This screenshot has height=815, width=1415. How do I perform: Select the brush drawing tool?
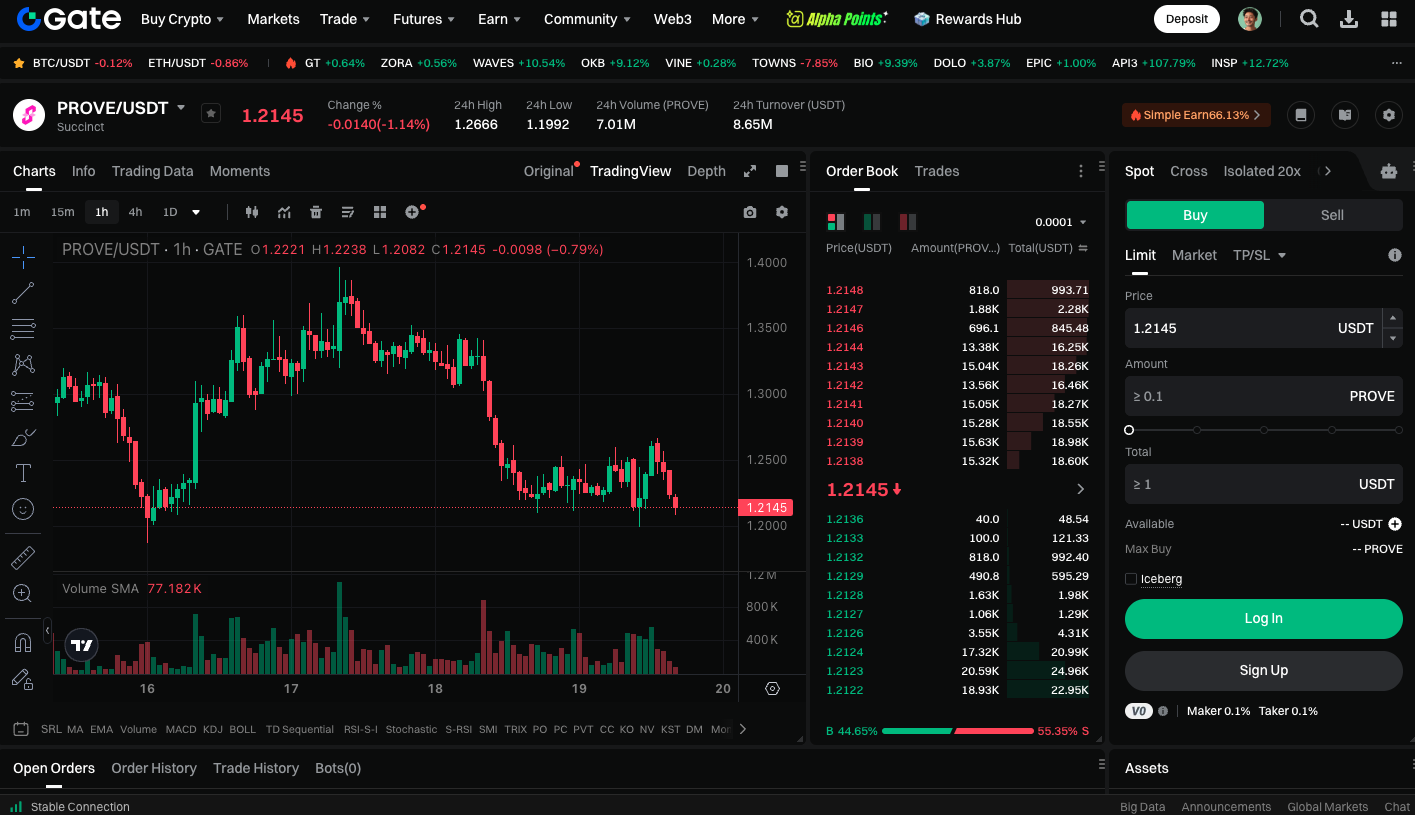[x=23, y=437]
